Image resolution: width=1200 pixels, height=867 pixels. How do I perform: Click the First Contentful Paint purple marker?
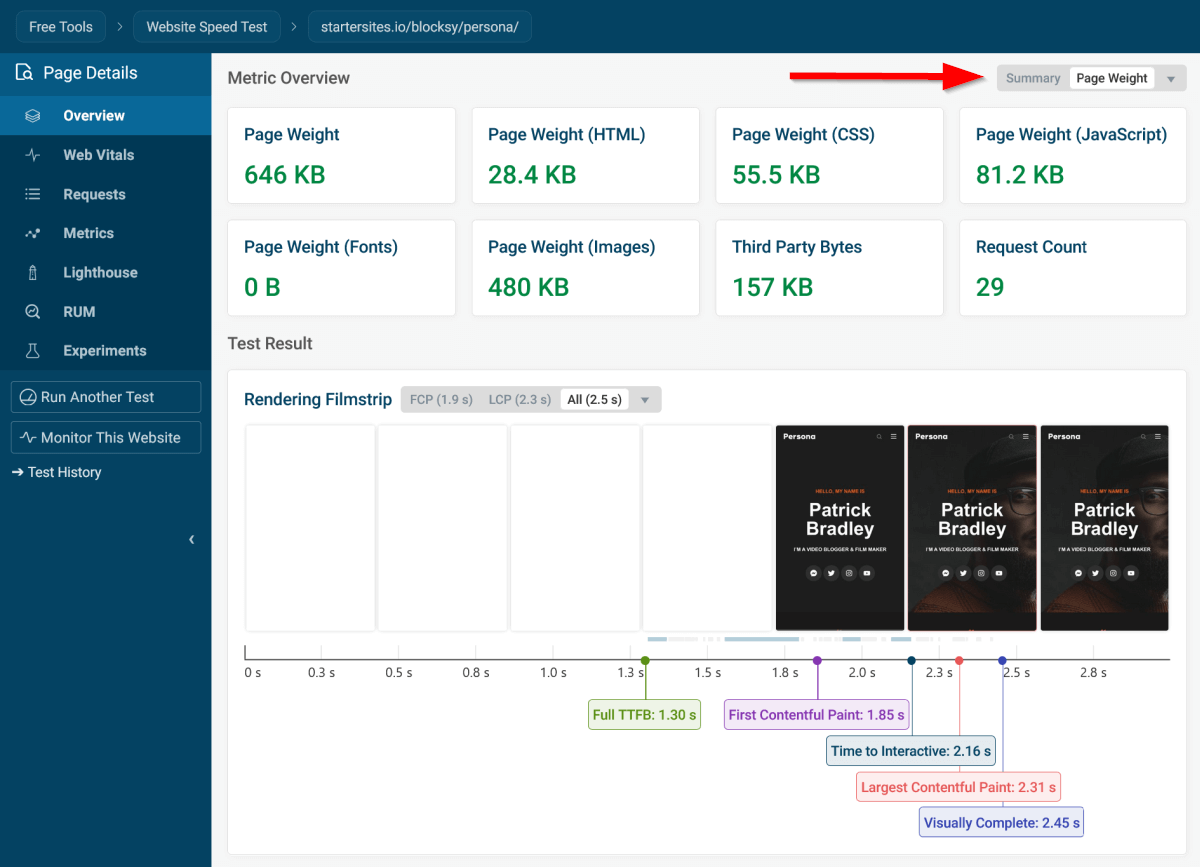pos(817,660)
